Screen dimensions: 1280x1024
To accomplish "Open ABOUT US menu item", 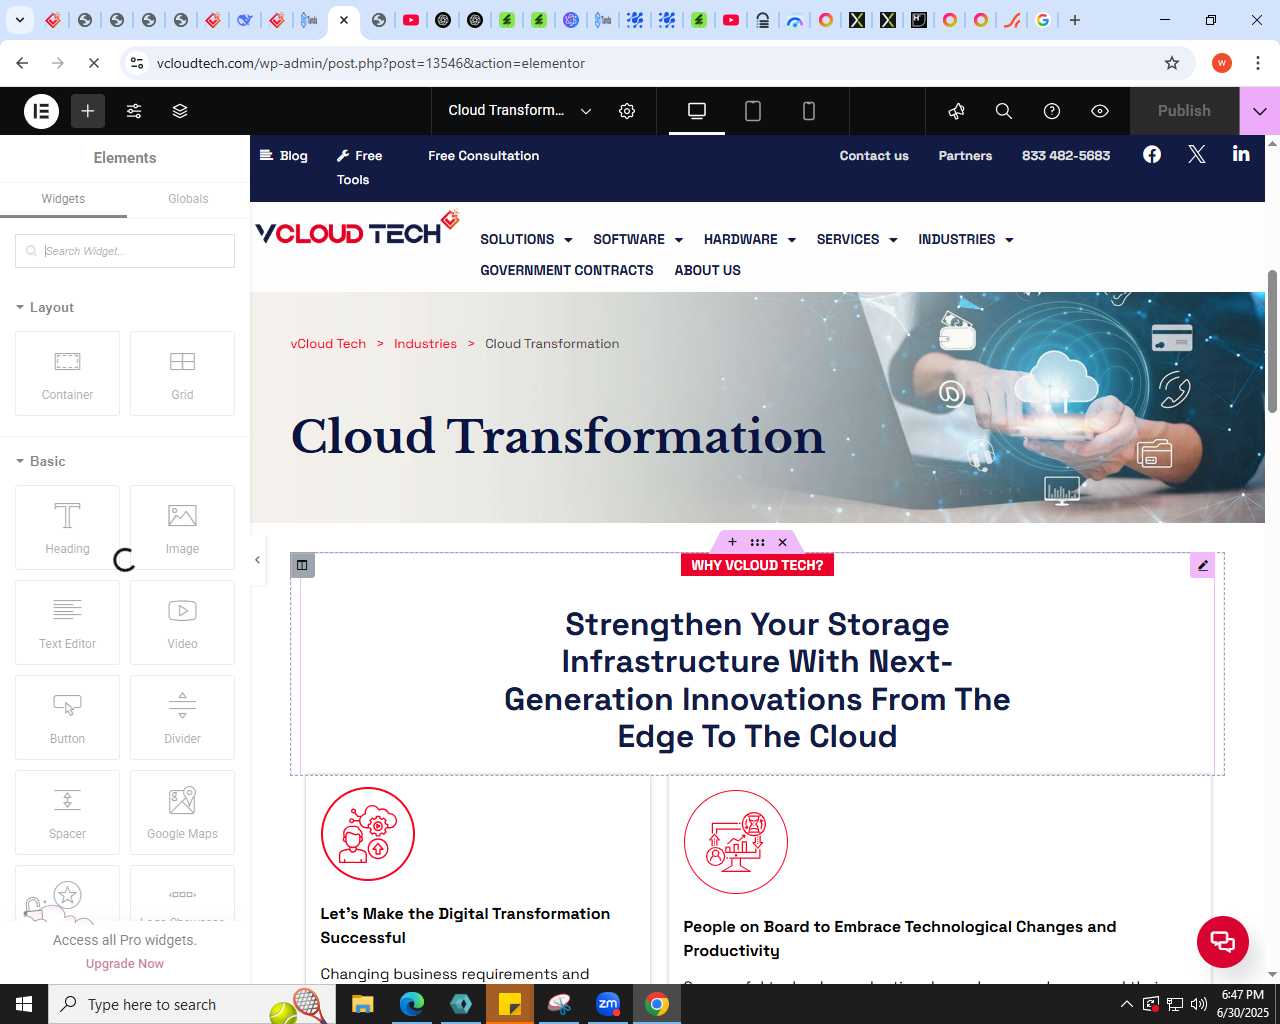I will [708, 270].
